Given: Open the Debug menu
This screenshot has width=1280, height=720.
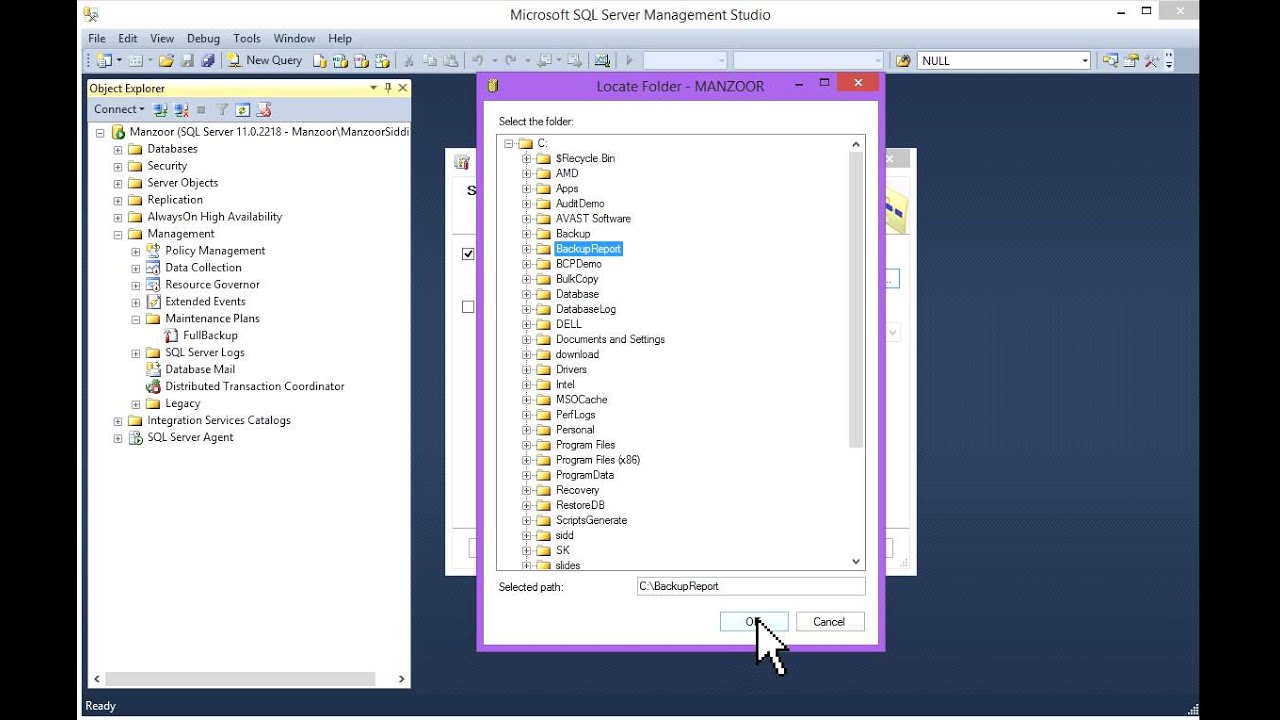Looking at the screenshot, I should click(203, 38).
